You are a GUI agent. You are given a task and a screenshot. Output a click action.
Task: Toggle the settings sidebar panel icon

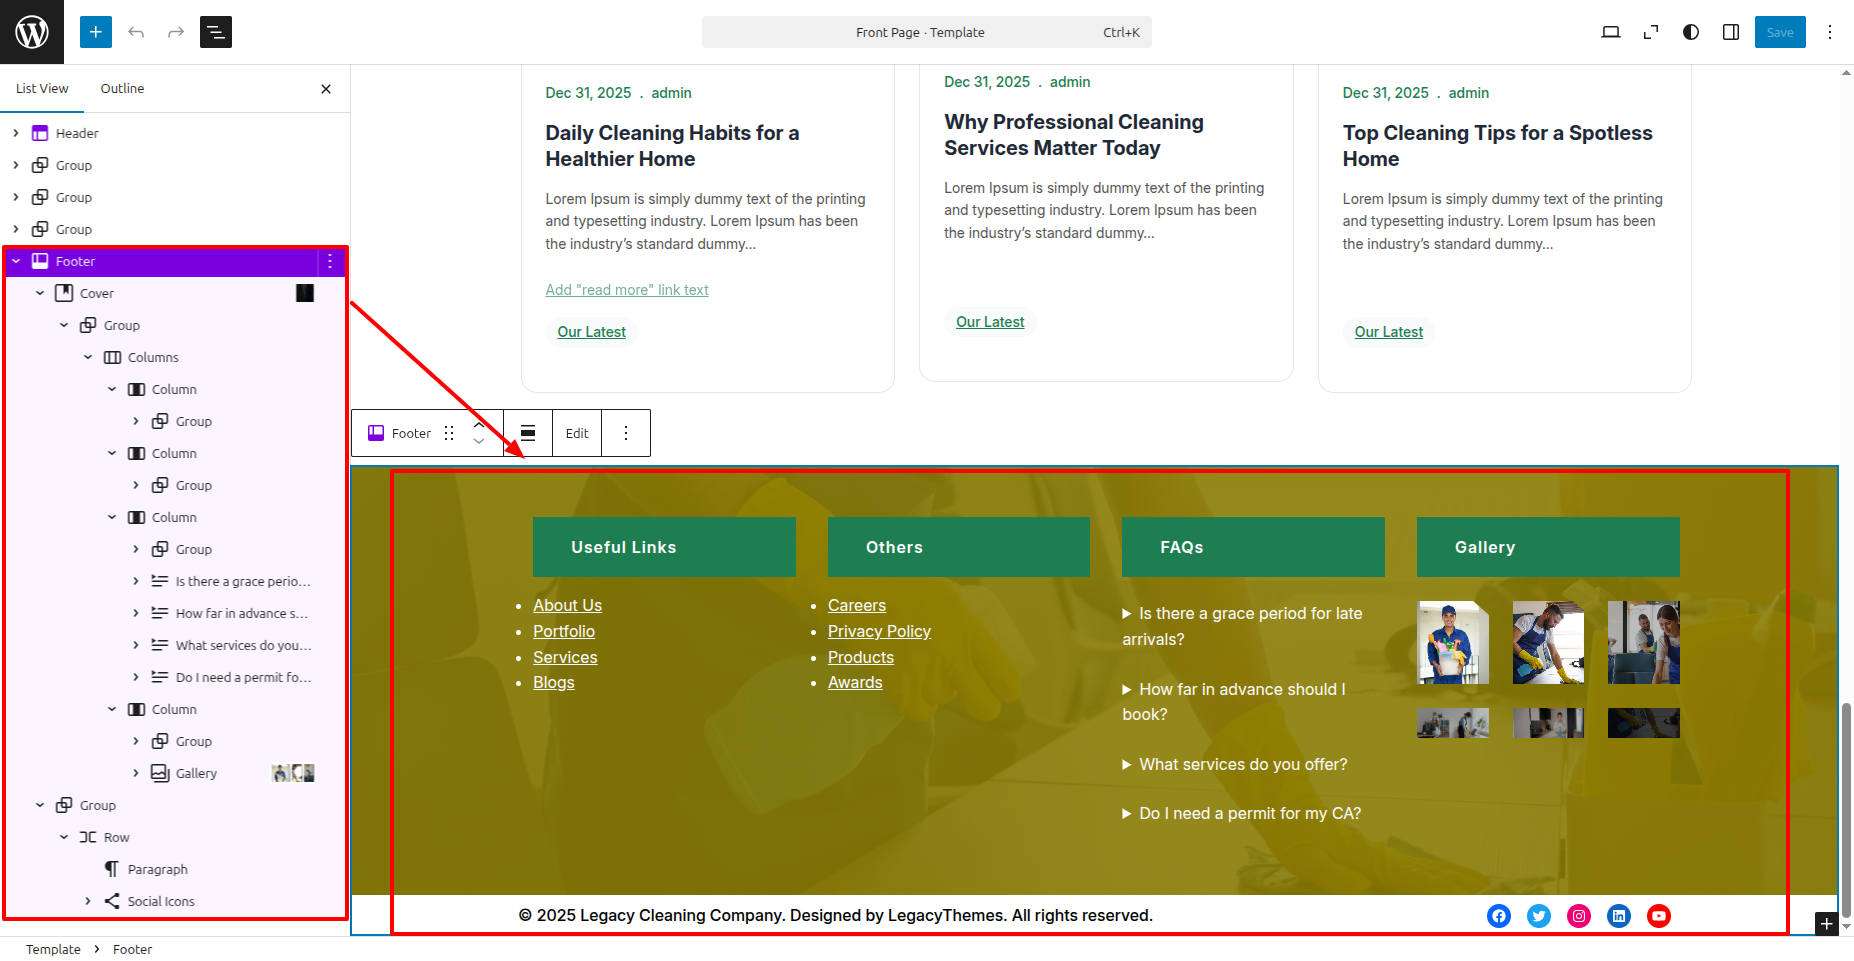point(1730,32)
